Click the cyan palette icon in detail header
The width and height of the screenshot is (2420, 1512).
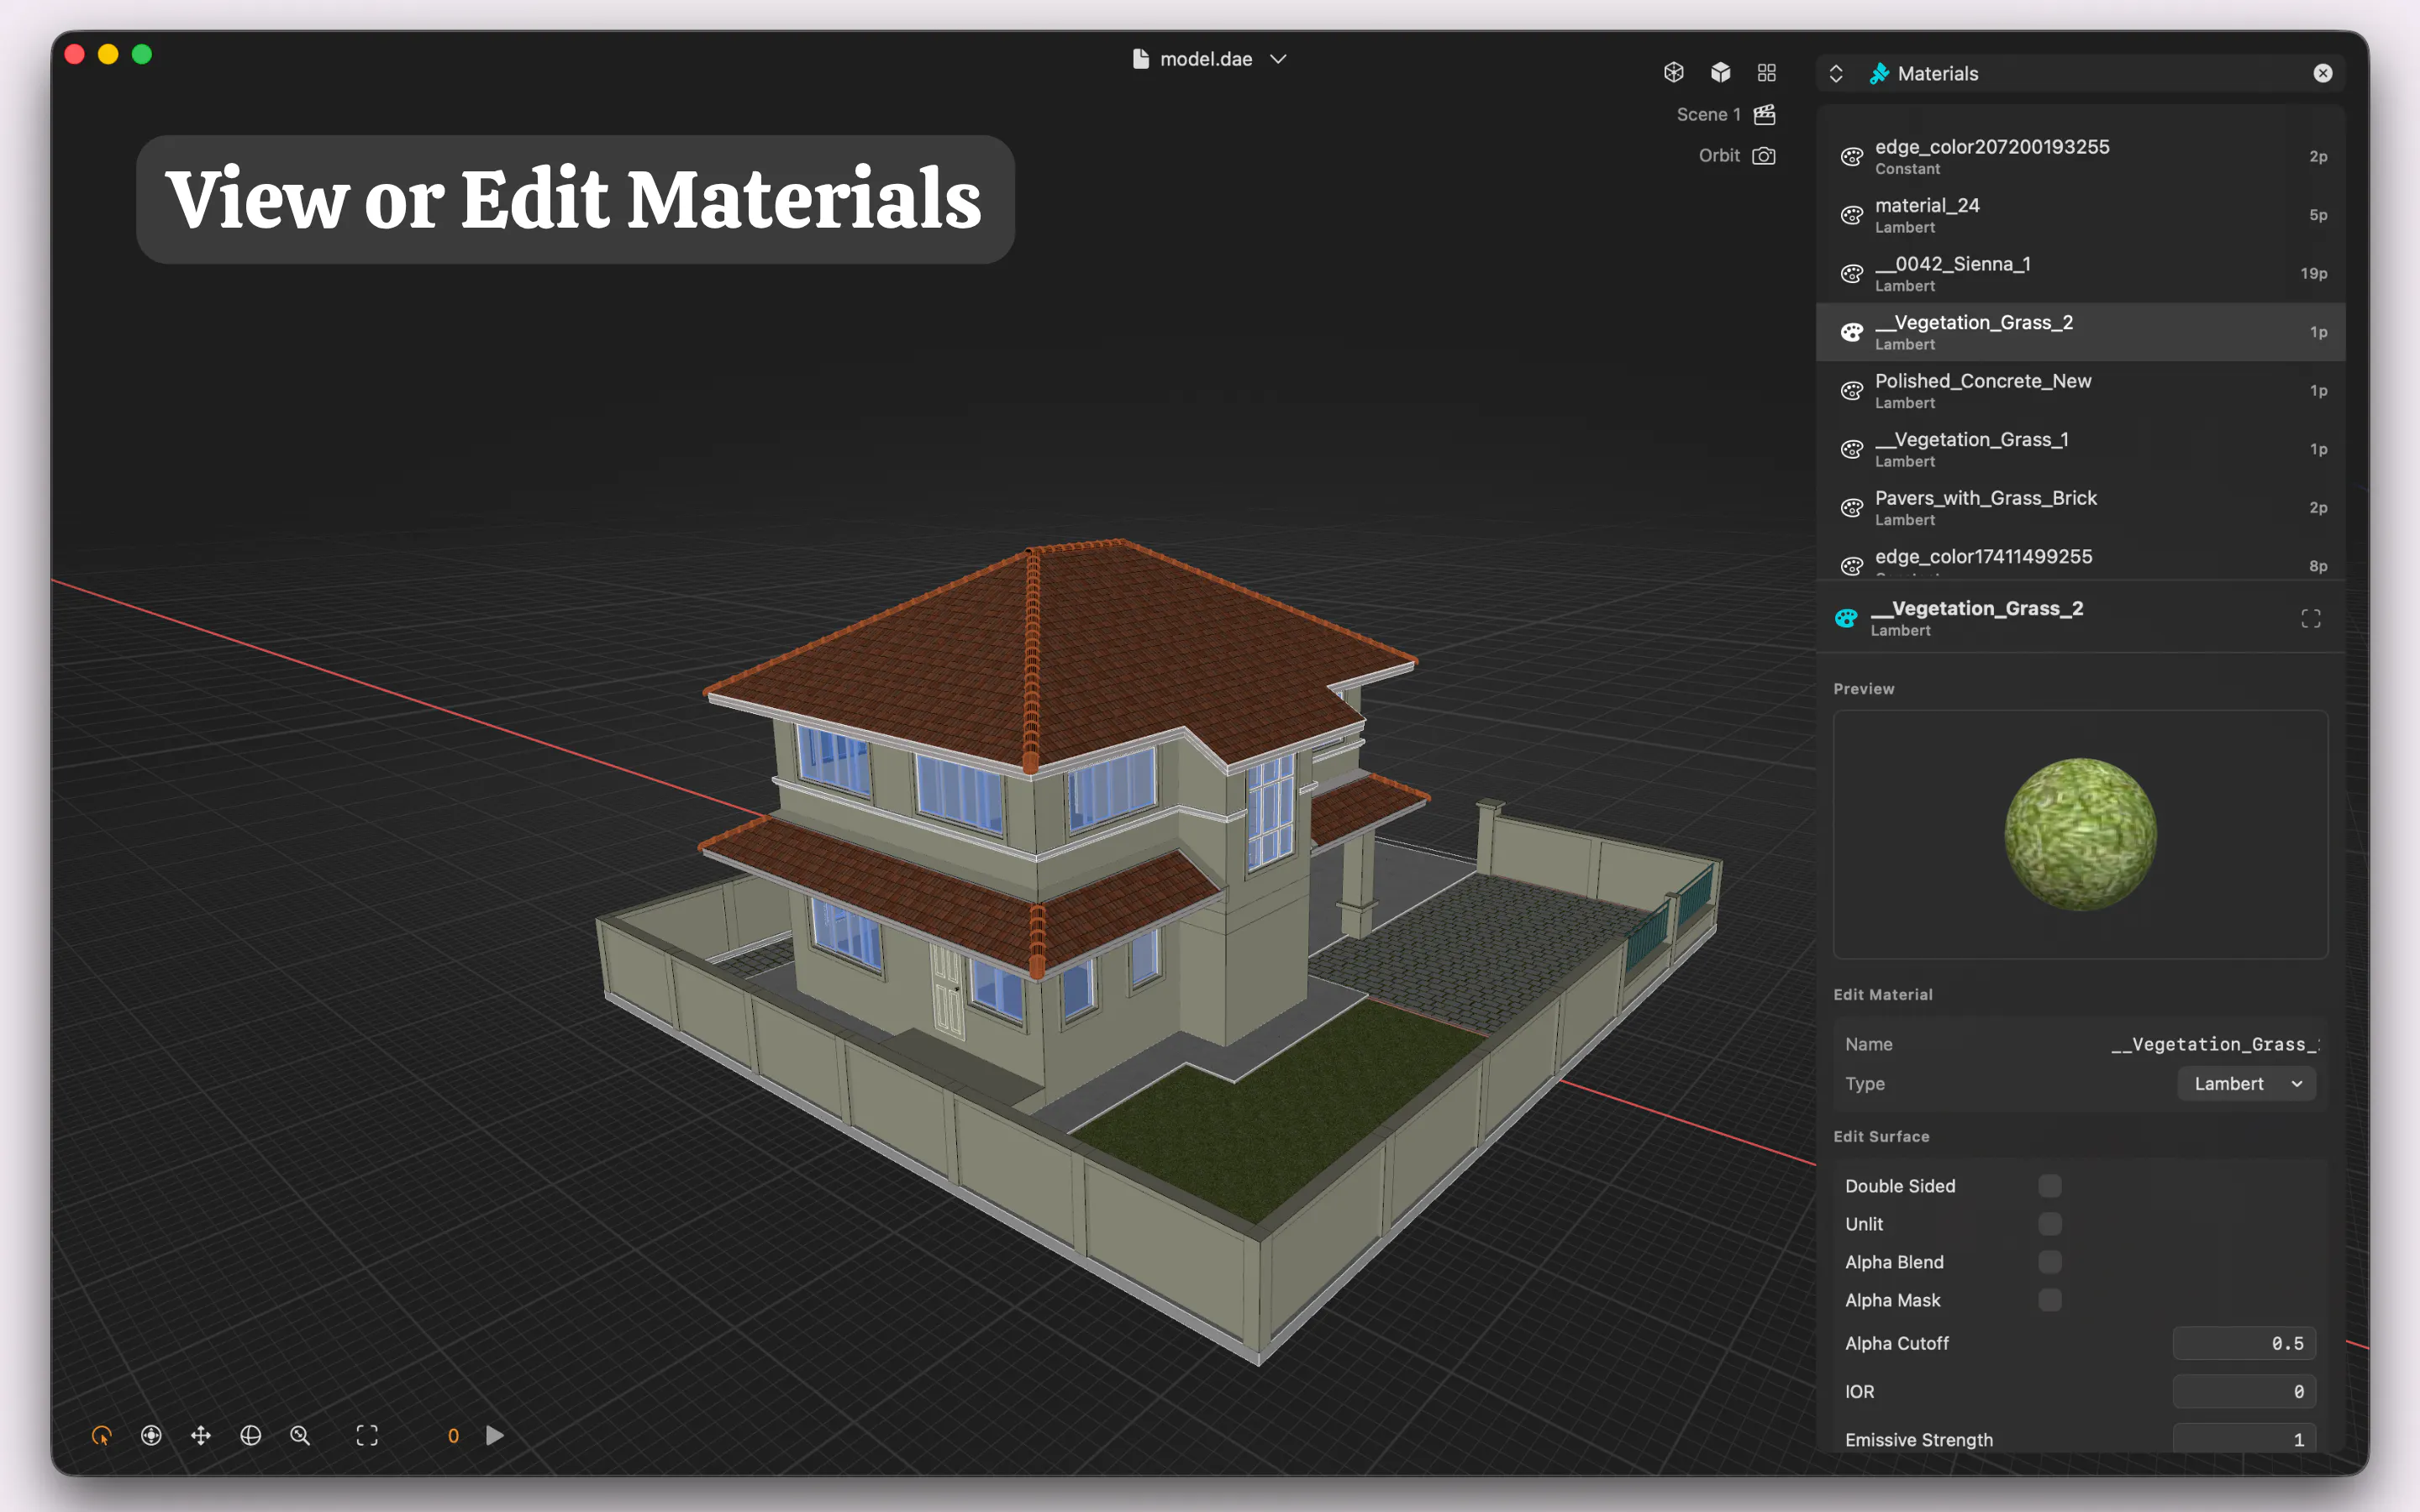[1846, 618]
